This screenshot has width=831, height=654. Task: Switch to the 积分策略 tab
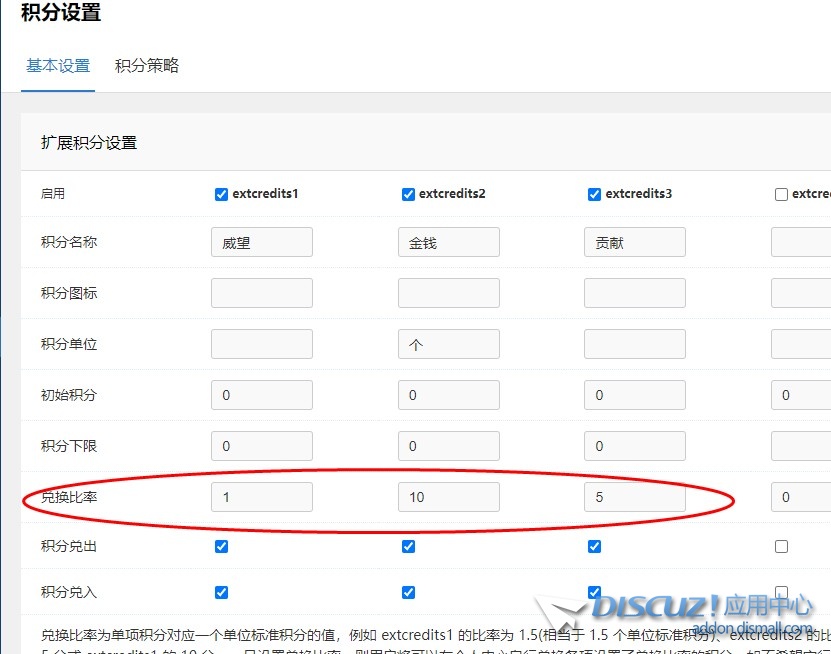coord(147,66)
